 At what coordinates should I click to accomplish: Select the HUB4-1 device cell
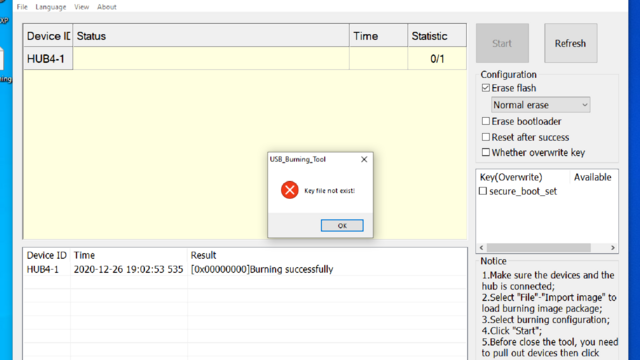(x=48, y=59)
